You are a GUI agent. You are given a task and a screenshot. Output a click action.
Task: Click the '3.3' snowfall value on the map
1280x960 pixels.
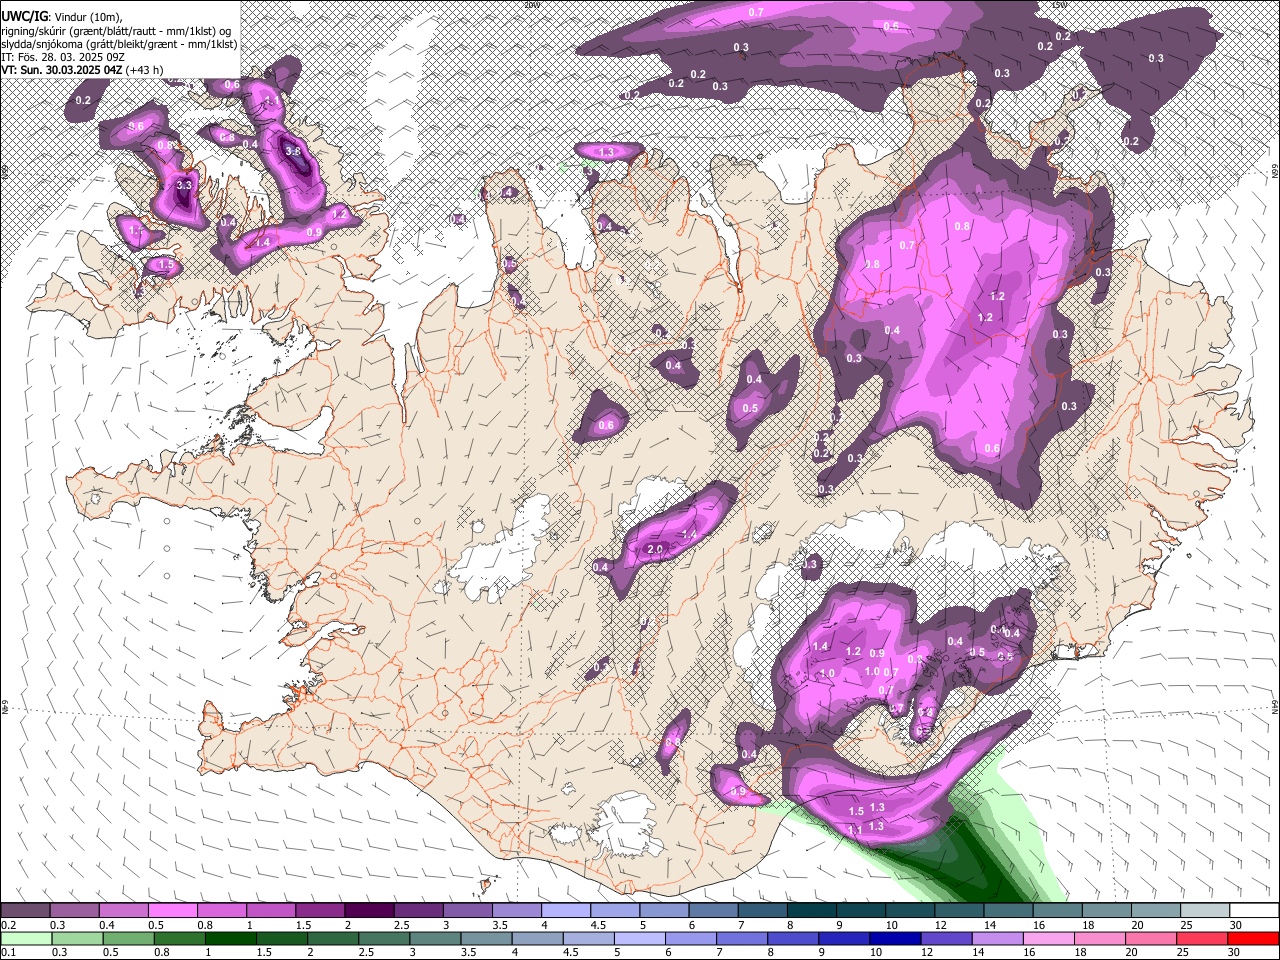183,185
